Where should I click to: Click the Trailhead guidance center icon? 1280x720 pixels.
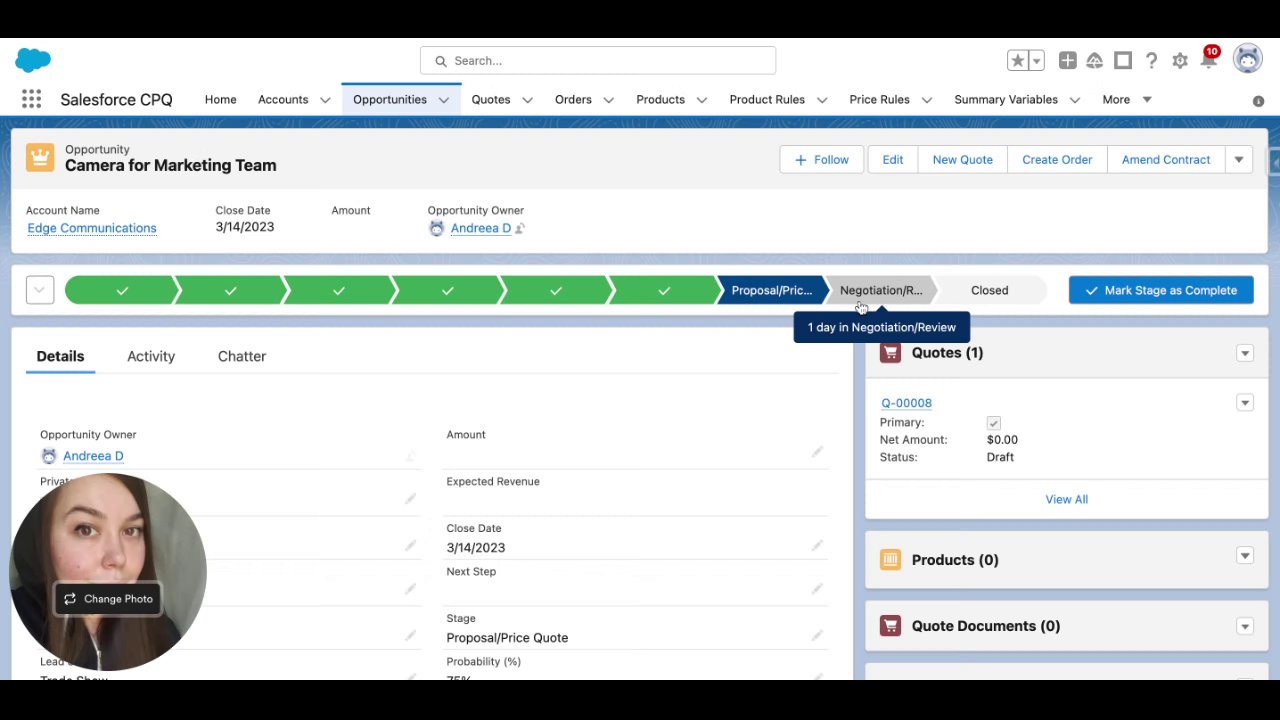(1095, 61)
